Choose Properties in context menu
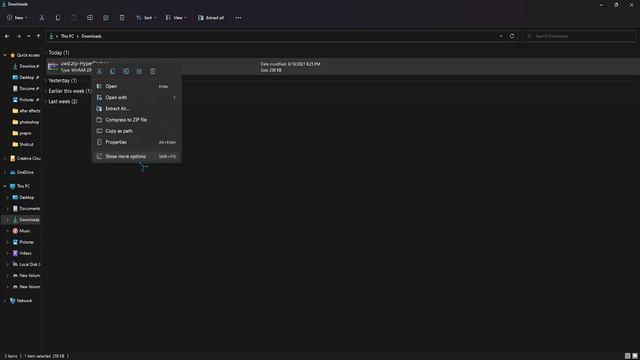Image resolution: width=640 pixels, height=360 pixels. tap(136, 142)
